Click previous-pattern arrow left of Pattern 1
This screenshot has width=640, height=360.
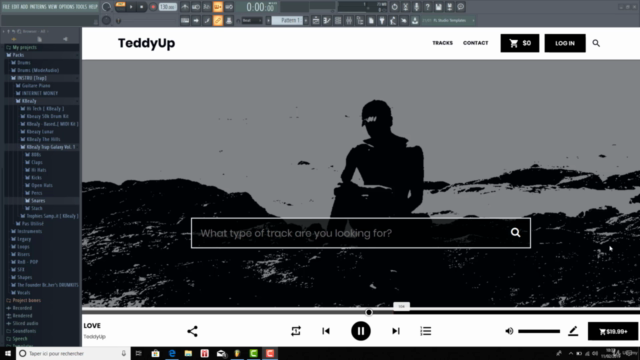pyautogui.click(x=268, y=20)
